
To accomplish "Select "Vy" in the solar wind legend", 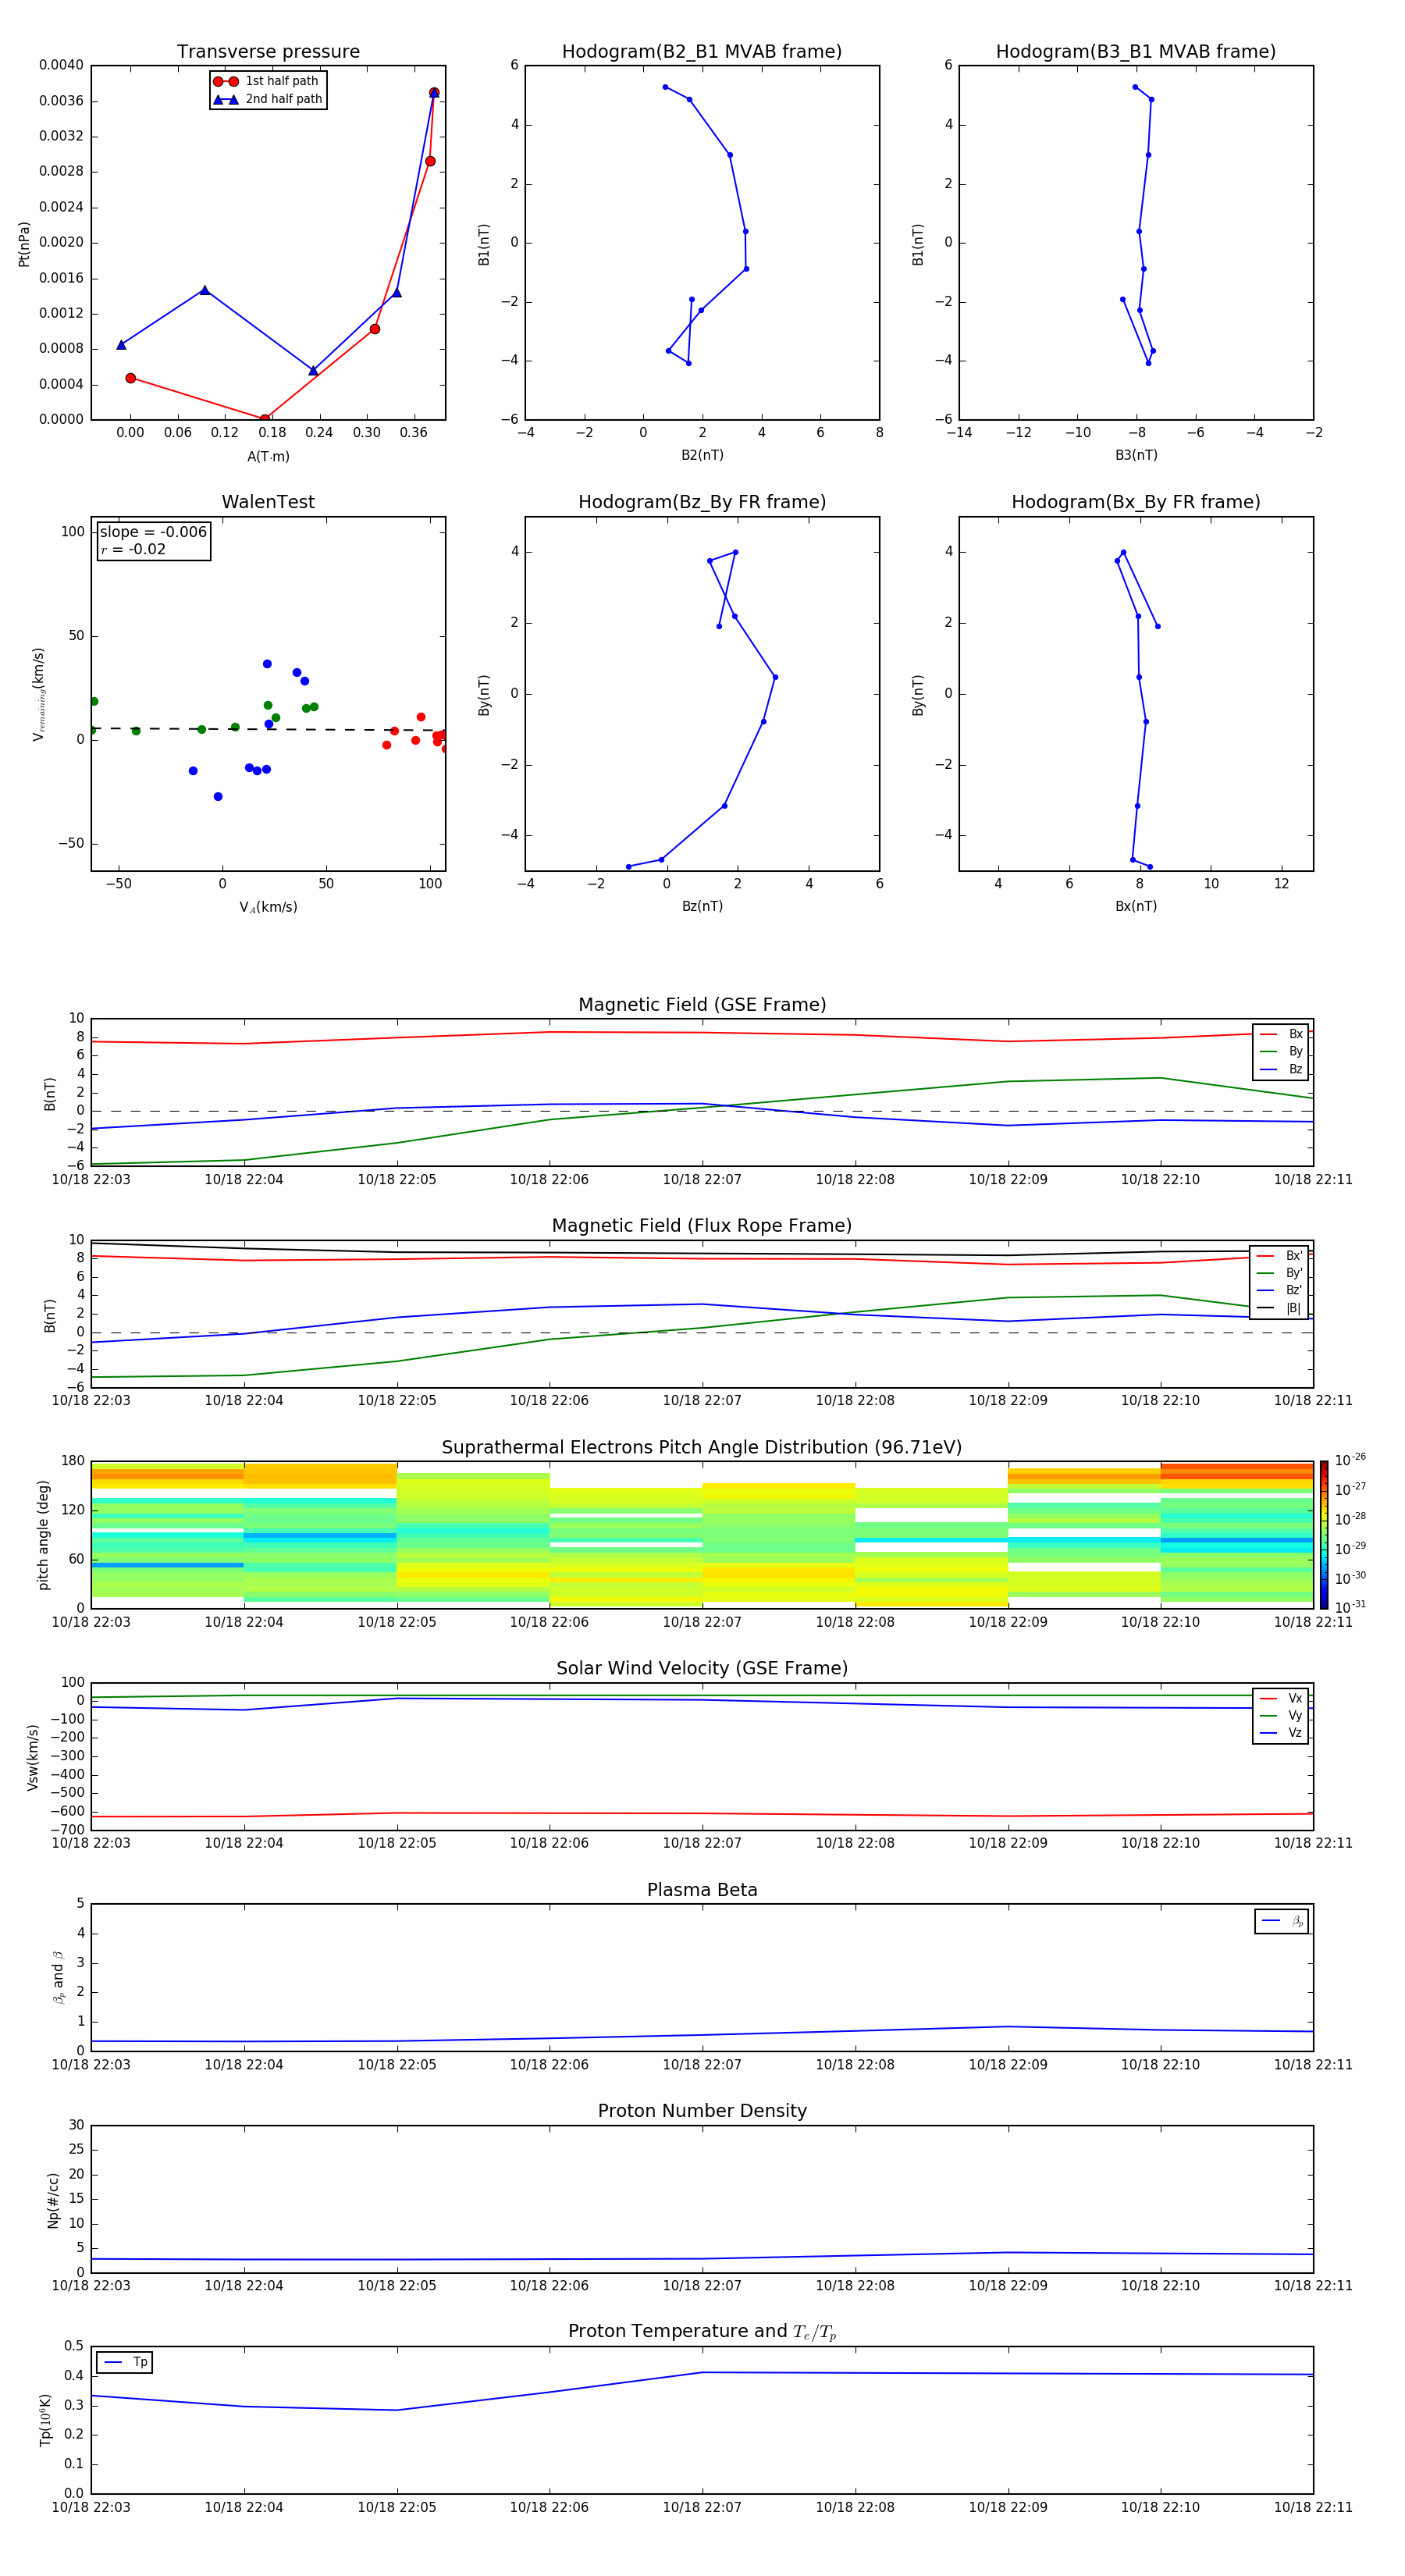I will pos(1281,1716).
